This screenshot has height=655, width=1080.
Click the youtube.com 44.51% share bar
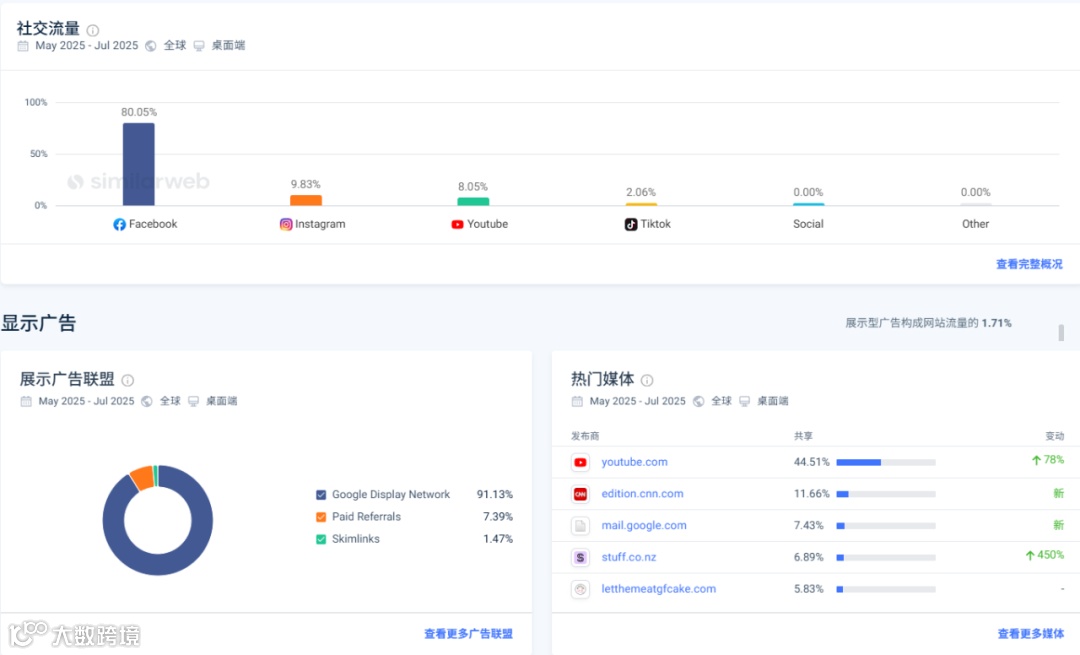point(886,462)
